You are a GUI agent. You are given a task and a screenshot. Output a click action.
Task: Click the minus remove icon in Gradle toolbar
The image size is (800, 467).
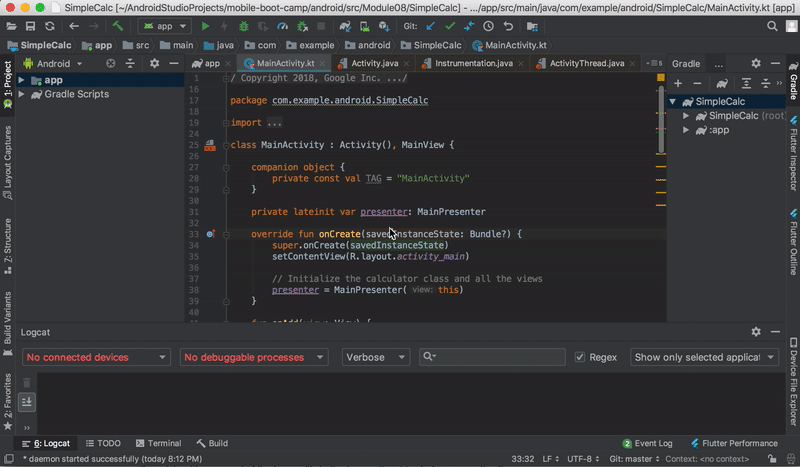coord(697,83)
